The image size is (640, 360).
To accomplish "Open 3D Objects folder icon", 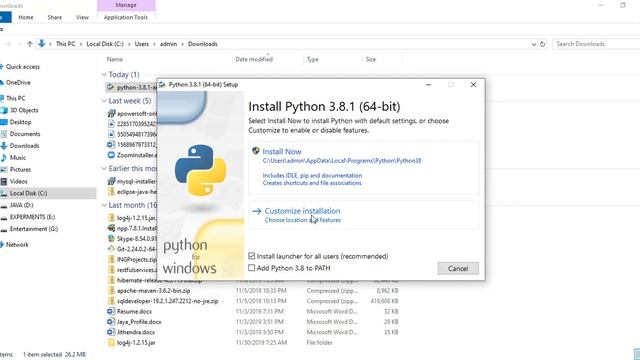I will [x=4, y=110].
